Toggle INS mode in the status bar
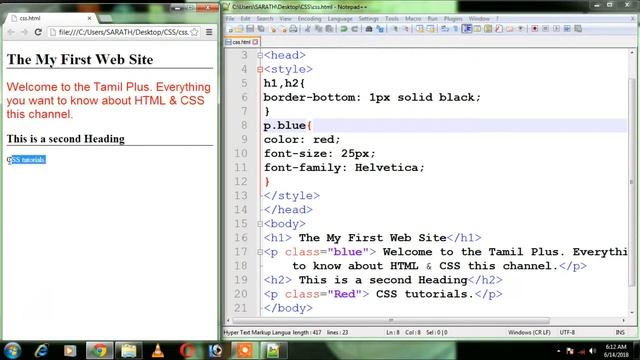The image size is (640, 360). (x=620, y=332)
